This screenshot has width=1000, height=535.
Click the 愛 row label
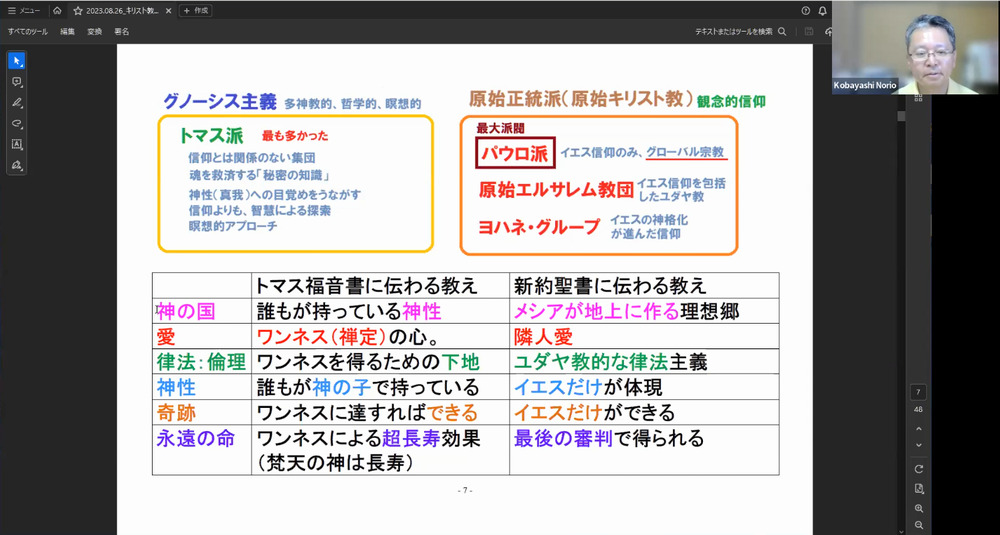[x=166, y=337]
